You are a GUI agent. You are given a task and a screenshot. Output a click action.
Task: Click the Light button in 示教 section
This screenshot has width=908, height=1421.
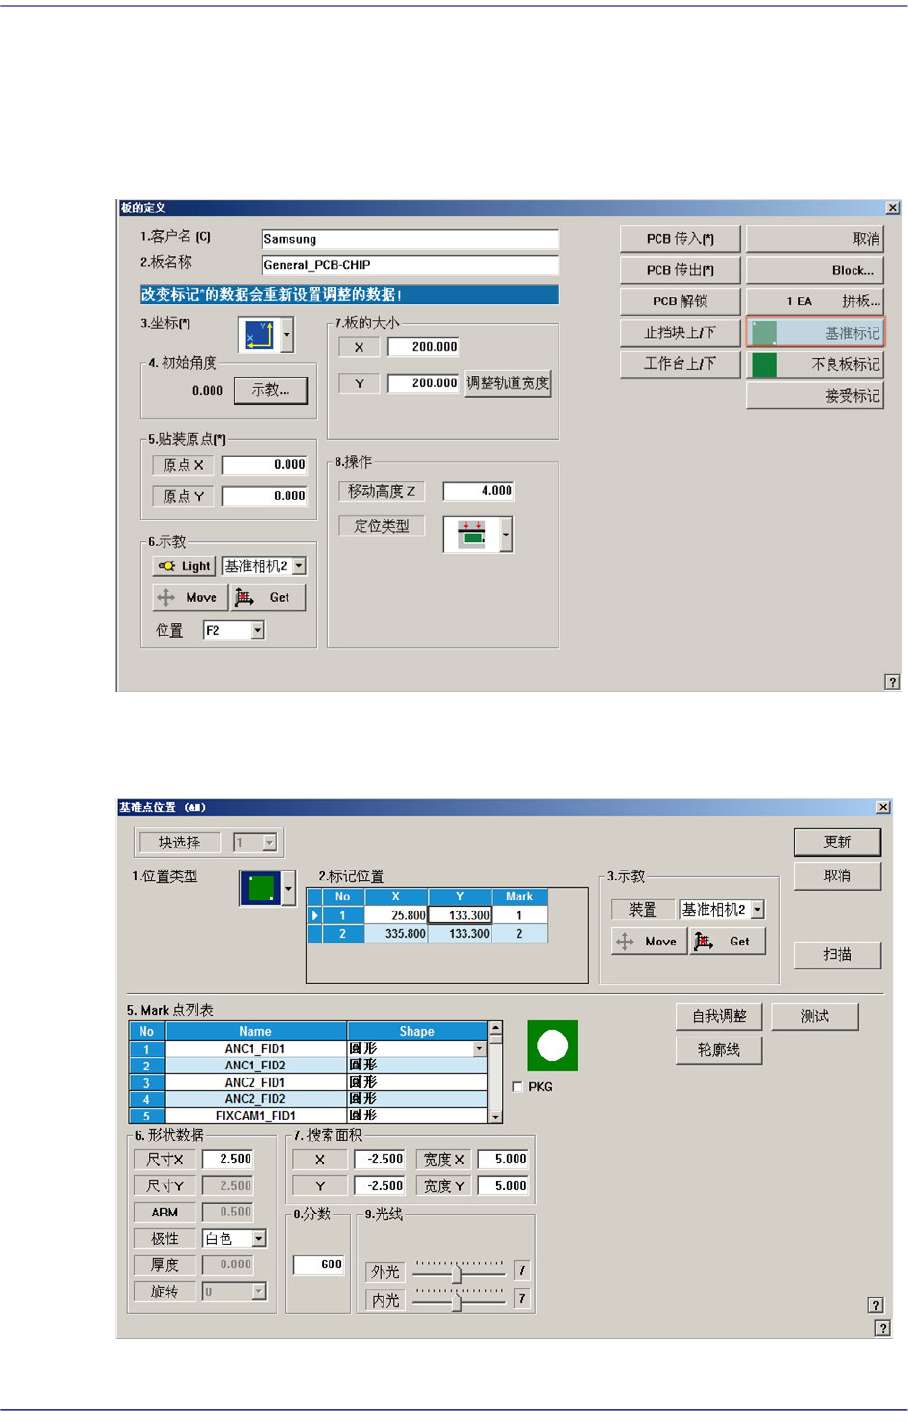click(x=185, y=566)
